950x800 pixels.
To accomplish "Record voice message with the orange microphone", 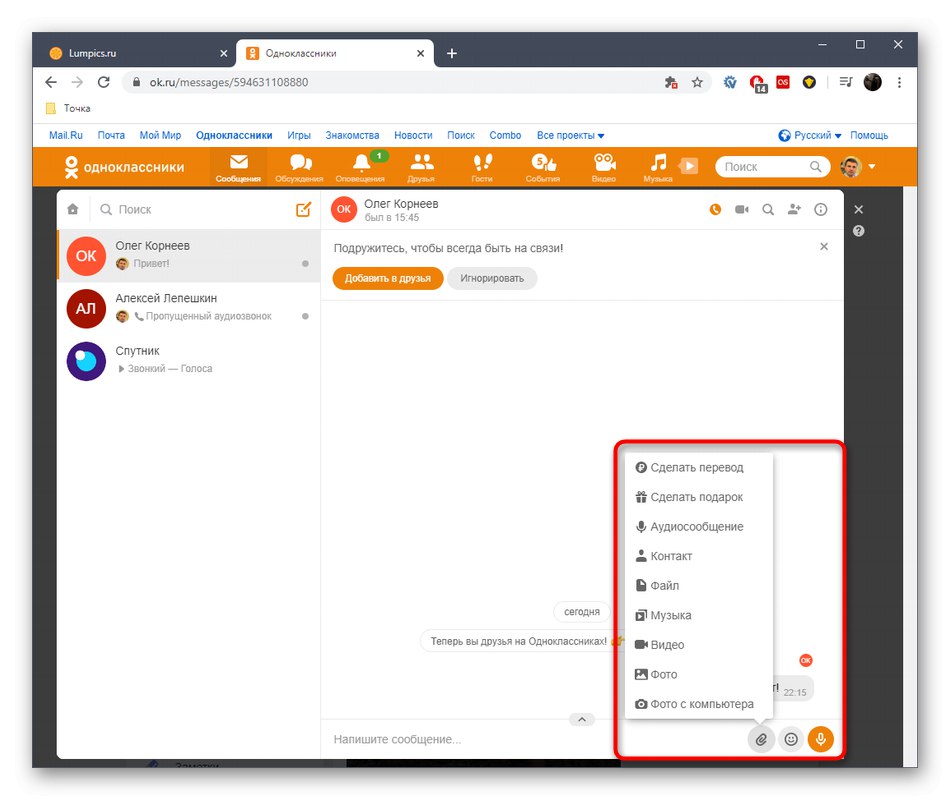I will pyautogui.click(x=821, y=739).
